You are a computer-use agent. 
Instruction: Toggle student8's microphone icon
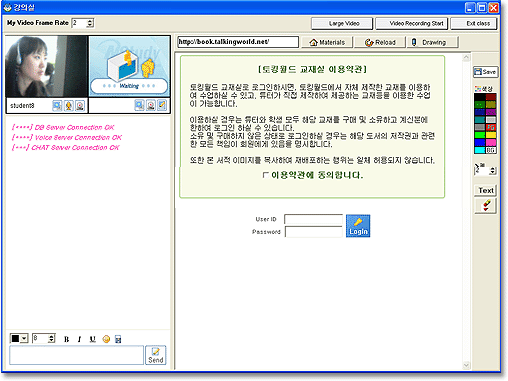tap(69, 106)
